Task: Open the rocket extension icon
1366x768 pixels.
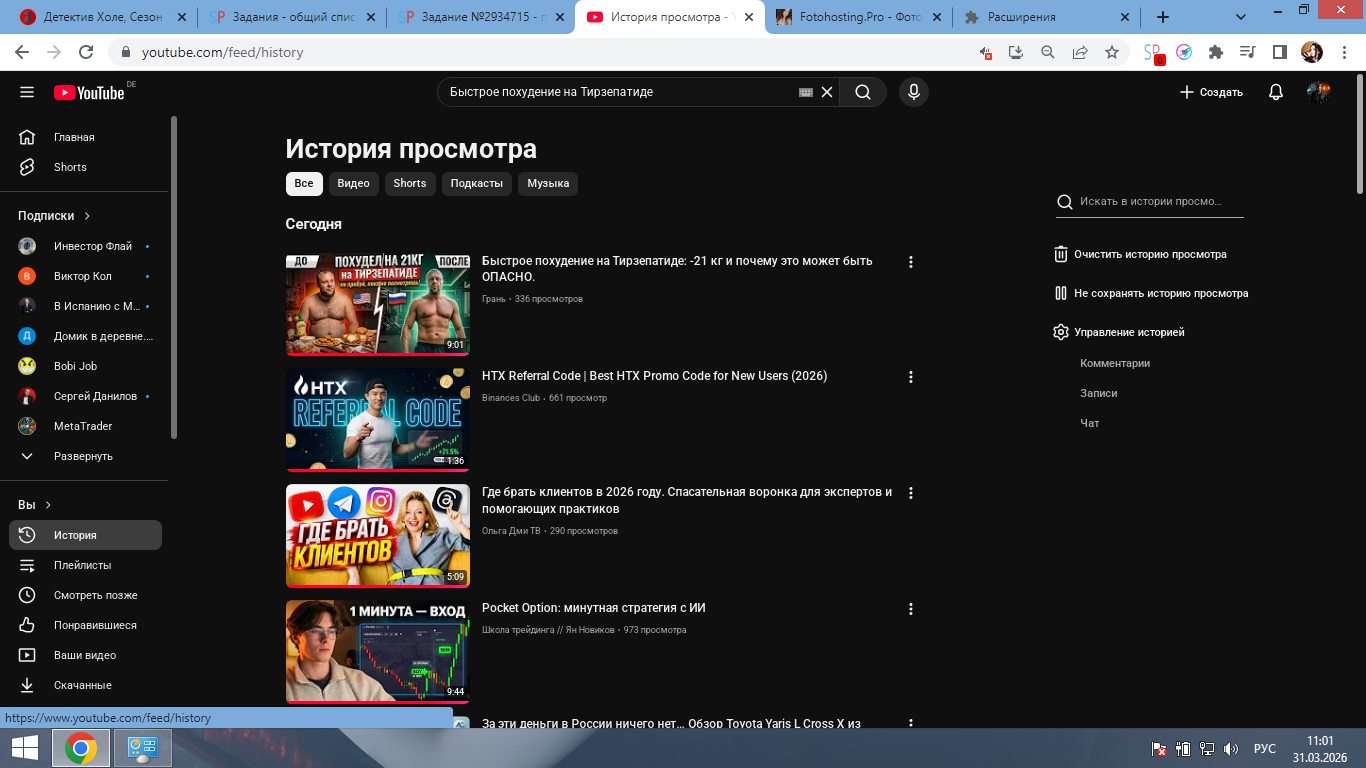Action: coord(1184,52)
